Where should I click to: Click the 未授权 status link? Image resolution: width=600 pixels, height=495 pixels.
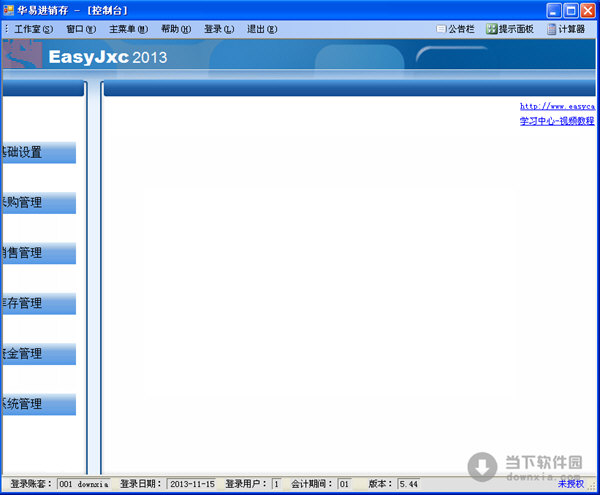tap(571, 484)
